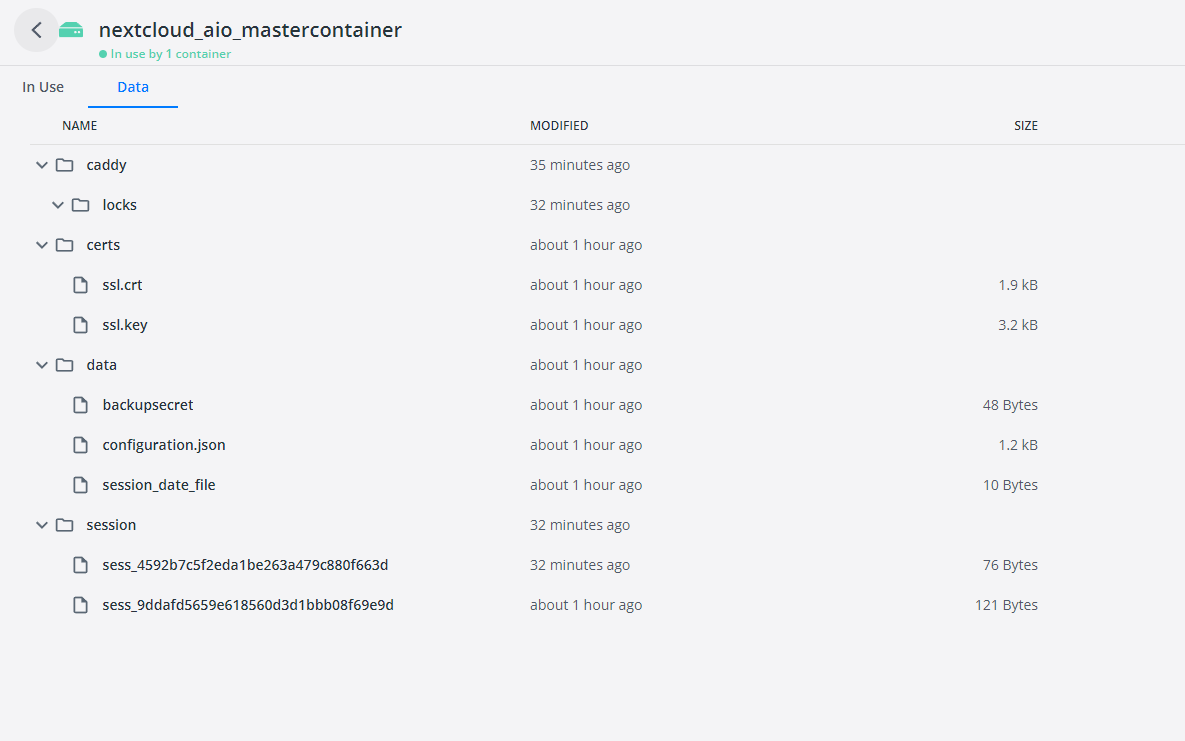Click the 1.9 kB size of ssl.crt
Viewport: 1185px width, 741px height.
(x=1018, y=285)
